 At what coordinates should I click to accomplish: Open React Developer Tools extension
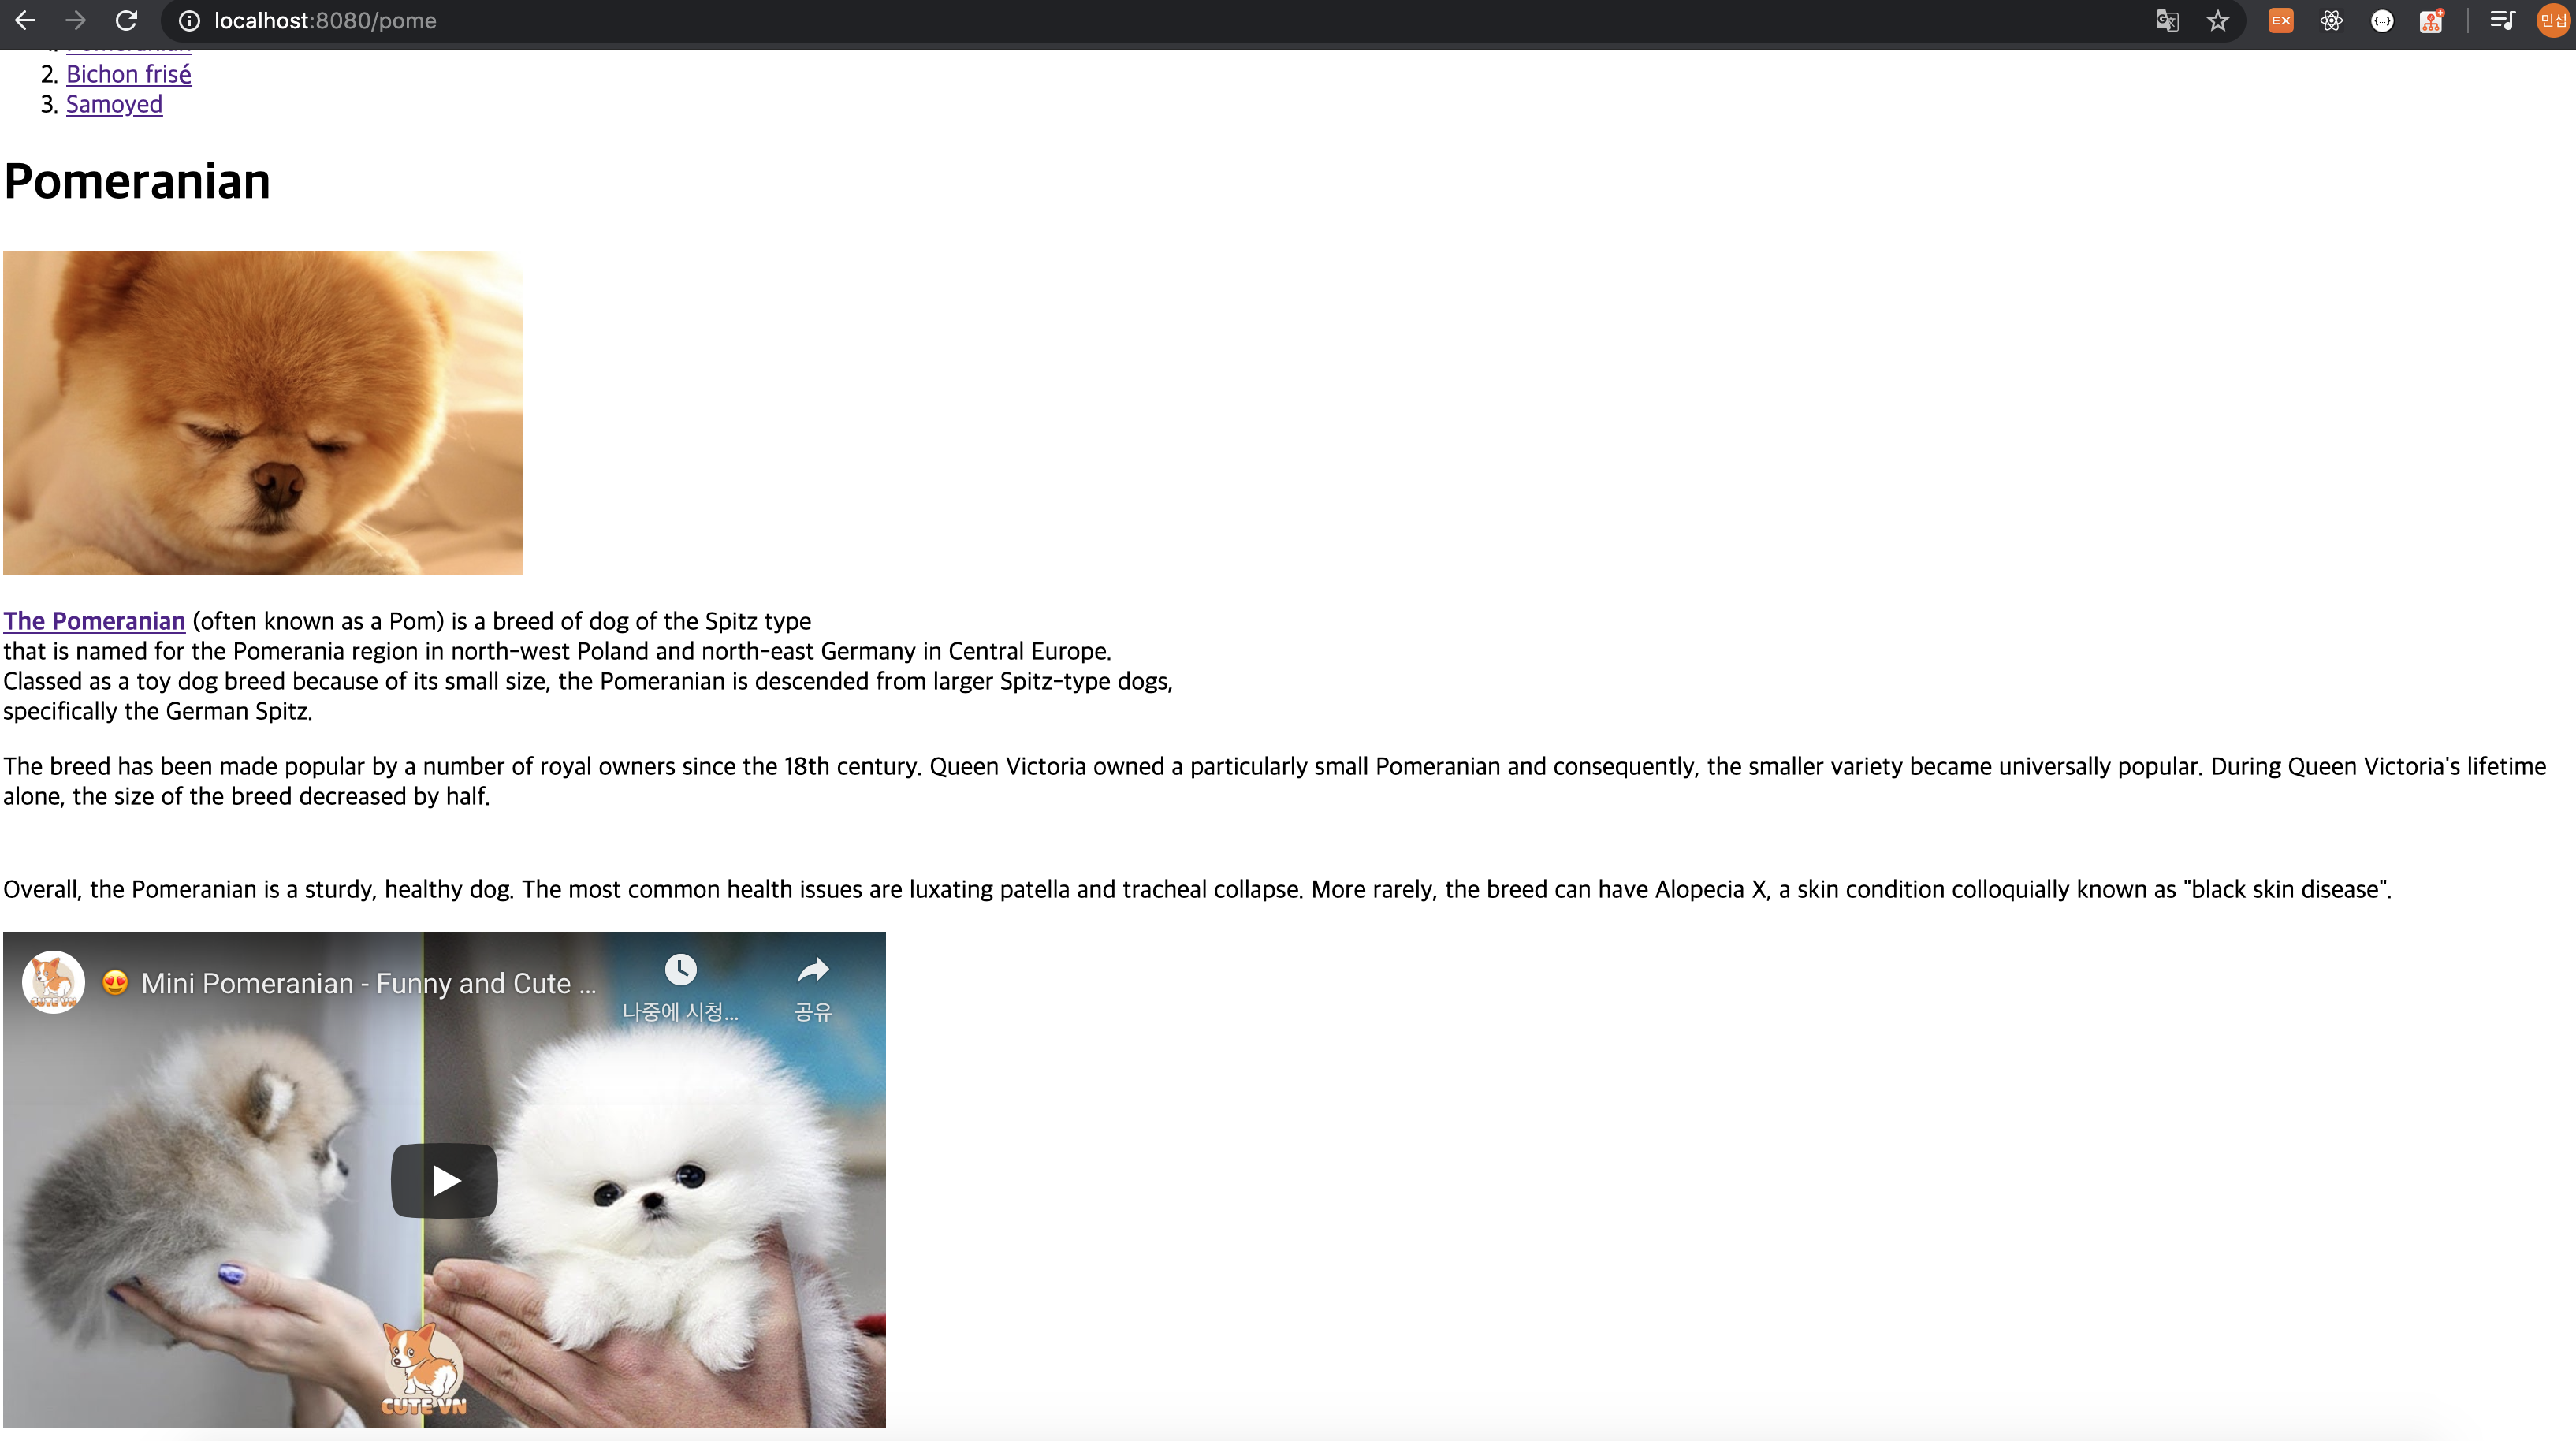(2331, 21)
